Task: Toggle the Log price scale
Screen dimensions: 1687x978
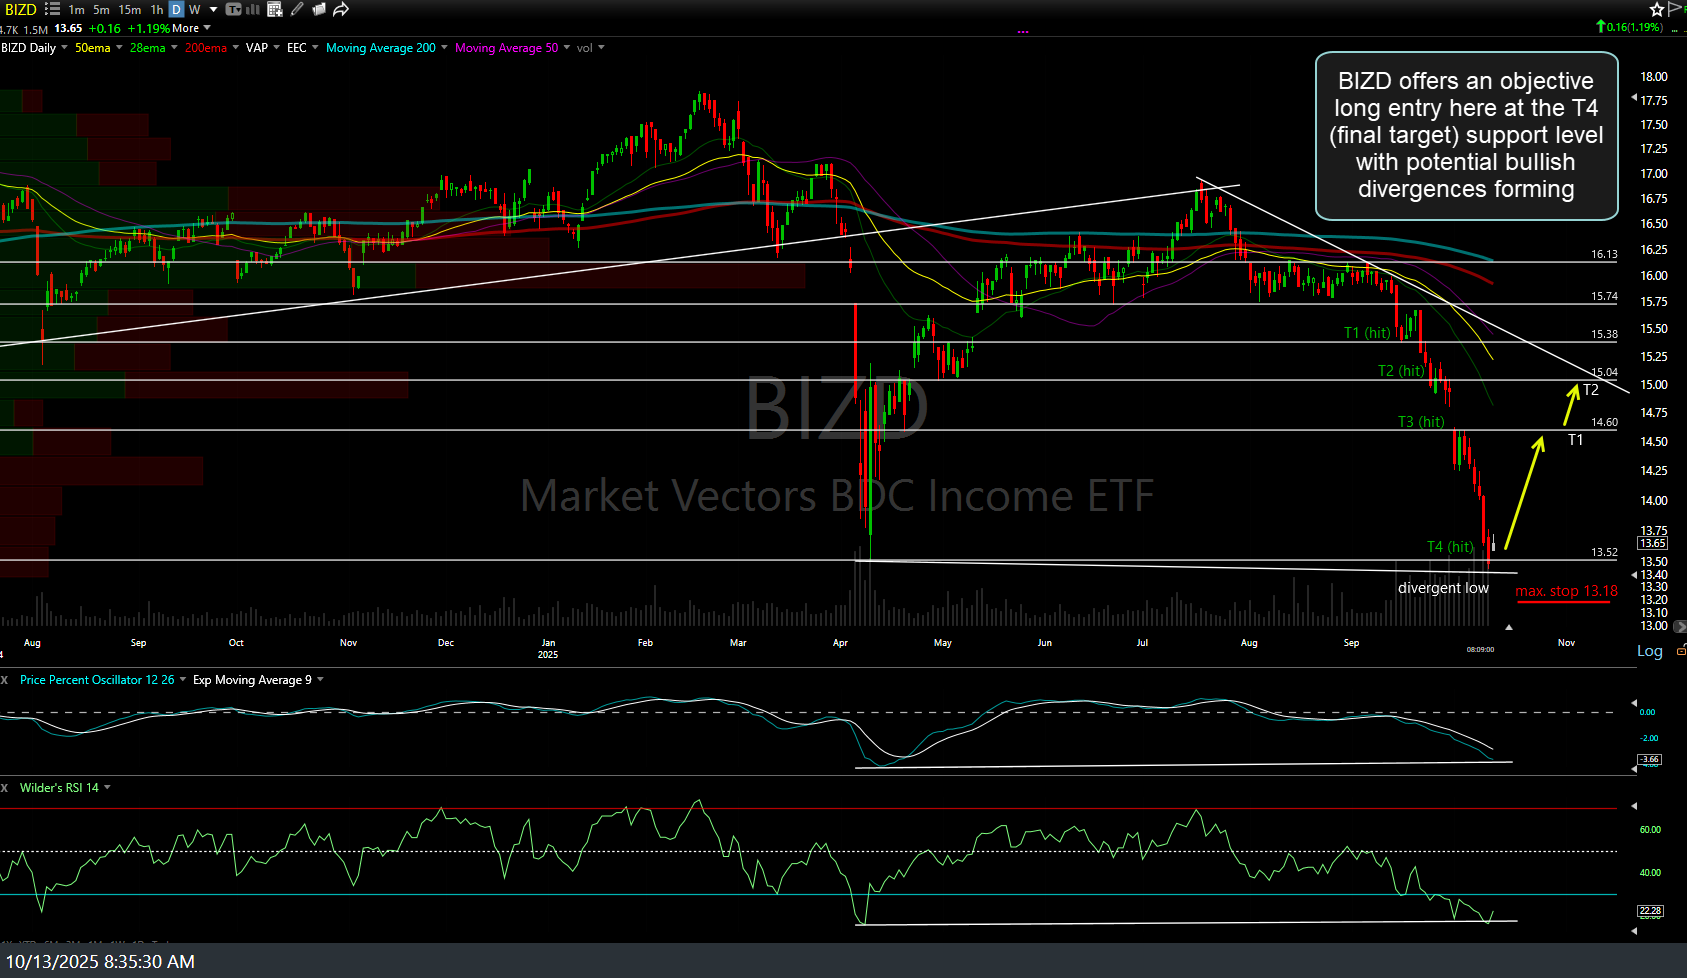Action: (1649, 651)
